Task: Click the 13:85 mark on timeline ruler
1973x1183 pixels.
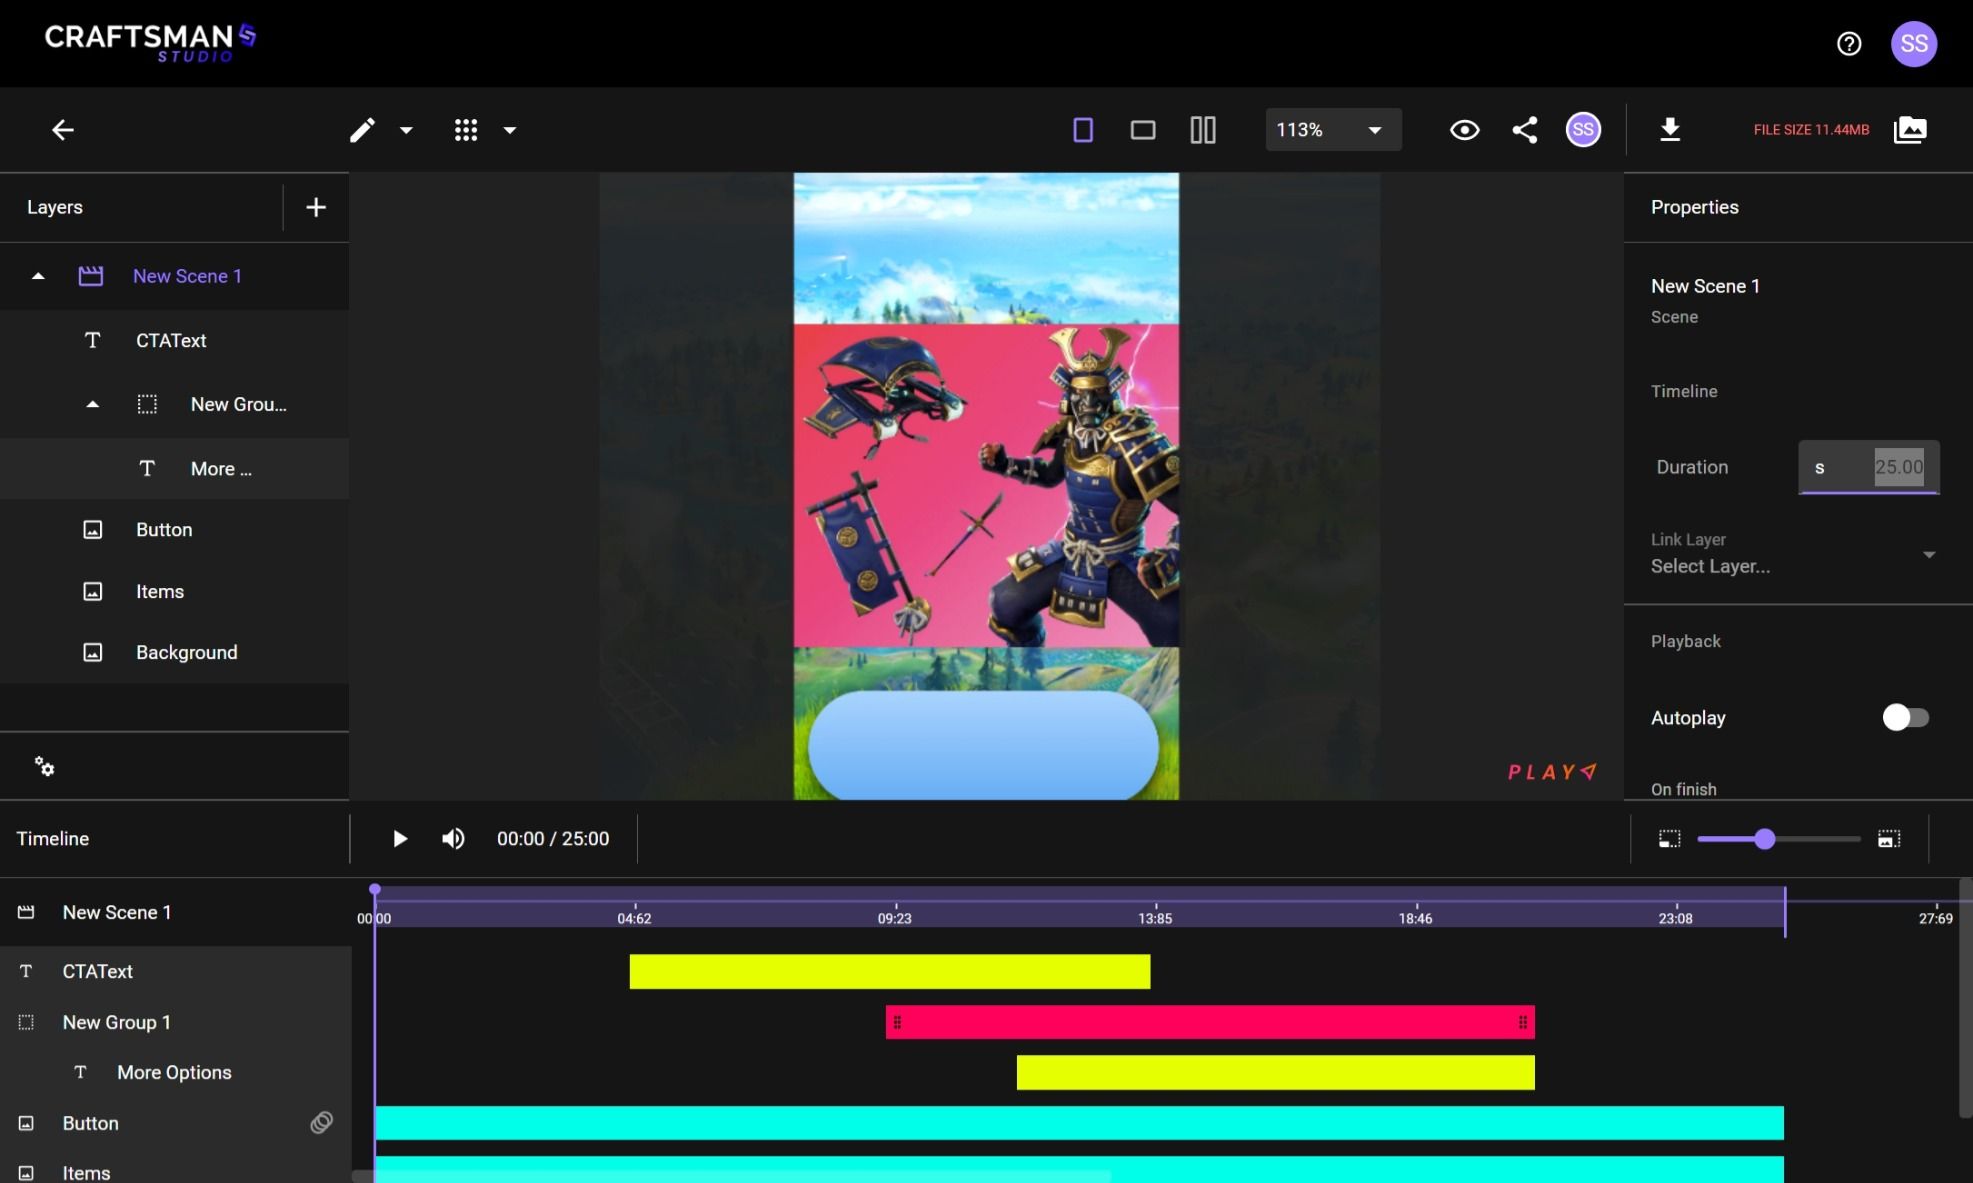Action: (x=1155, y=917)
